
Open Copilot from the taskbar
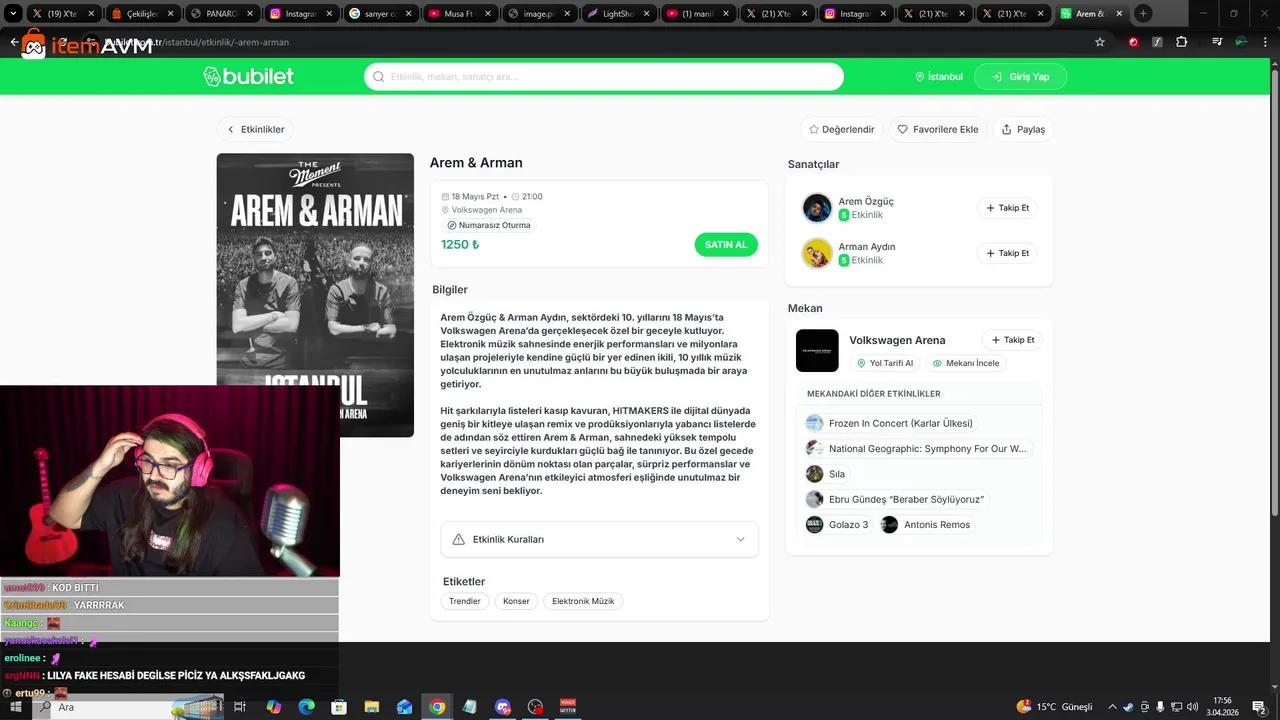[x=273, y=707]
